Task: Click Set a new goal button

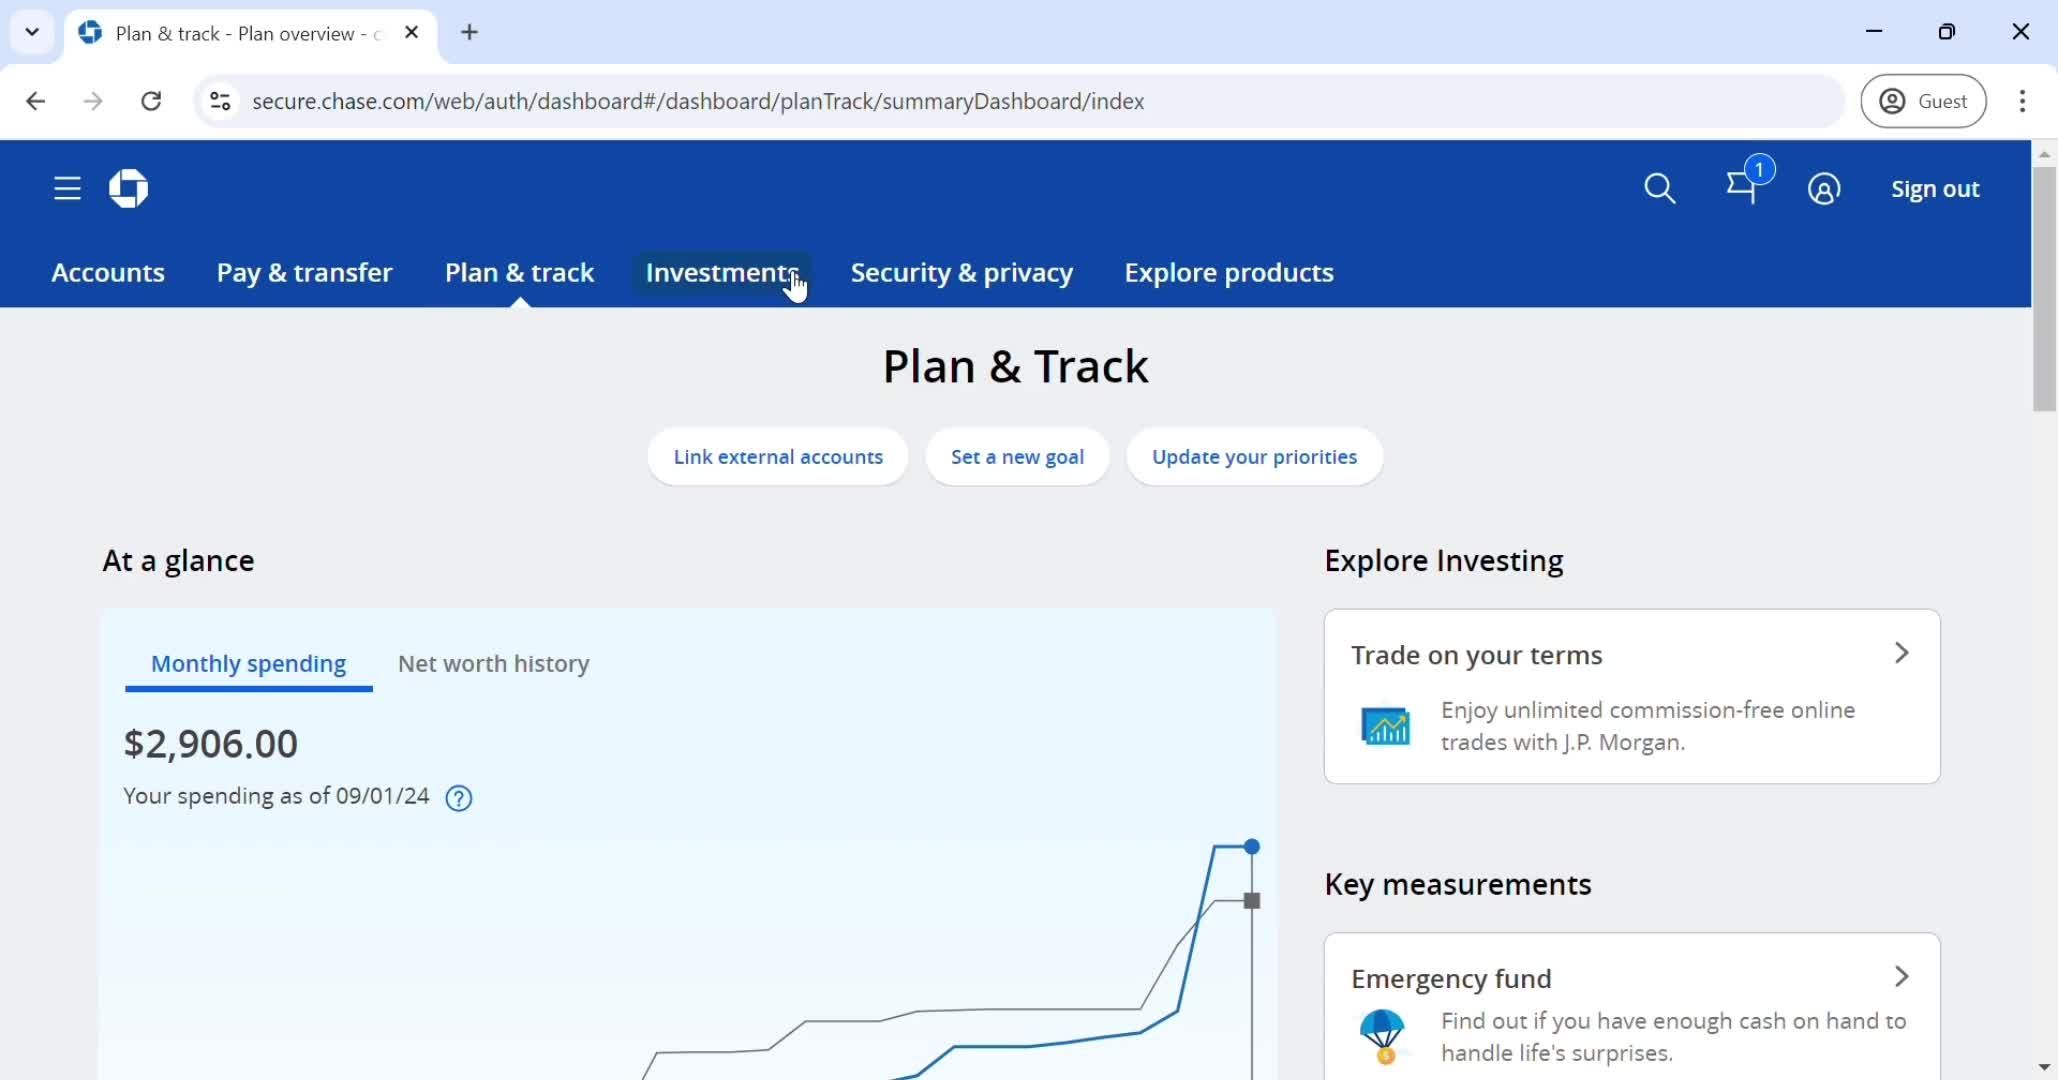Action: (1018, 455)
